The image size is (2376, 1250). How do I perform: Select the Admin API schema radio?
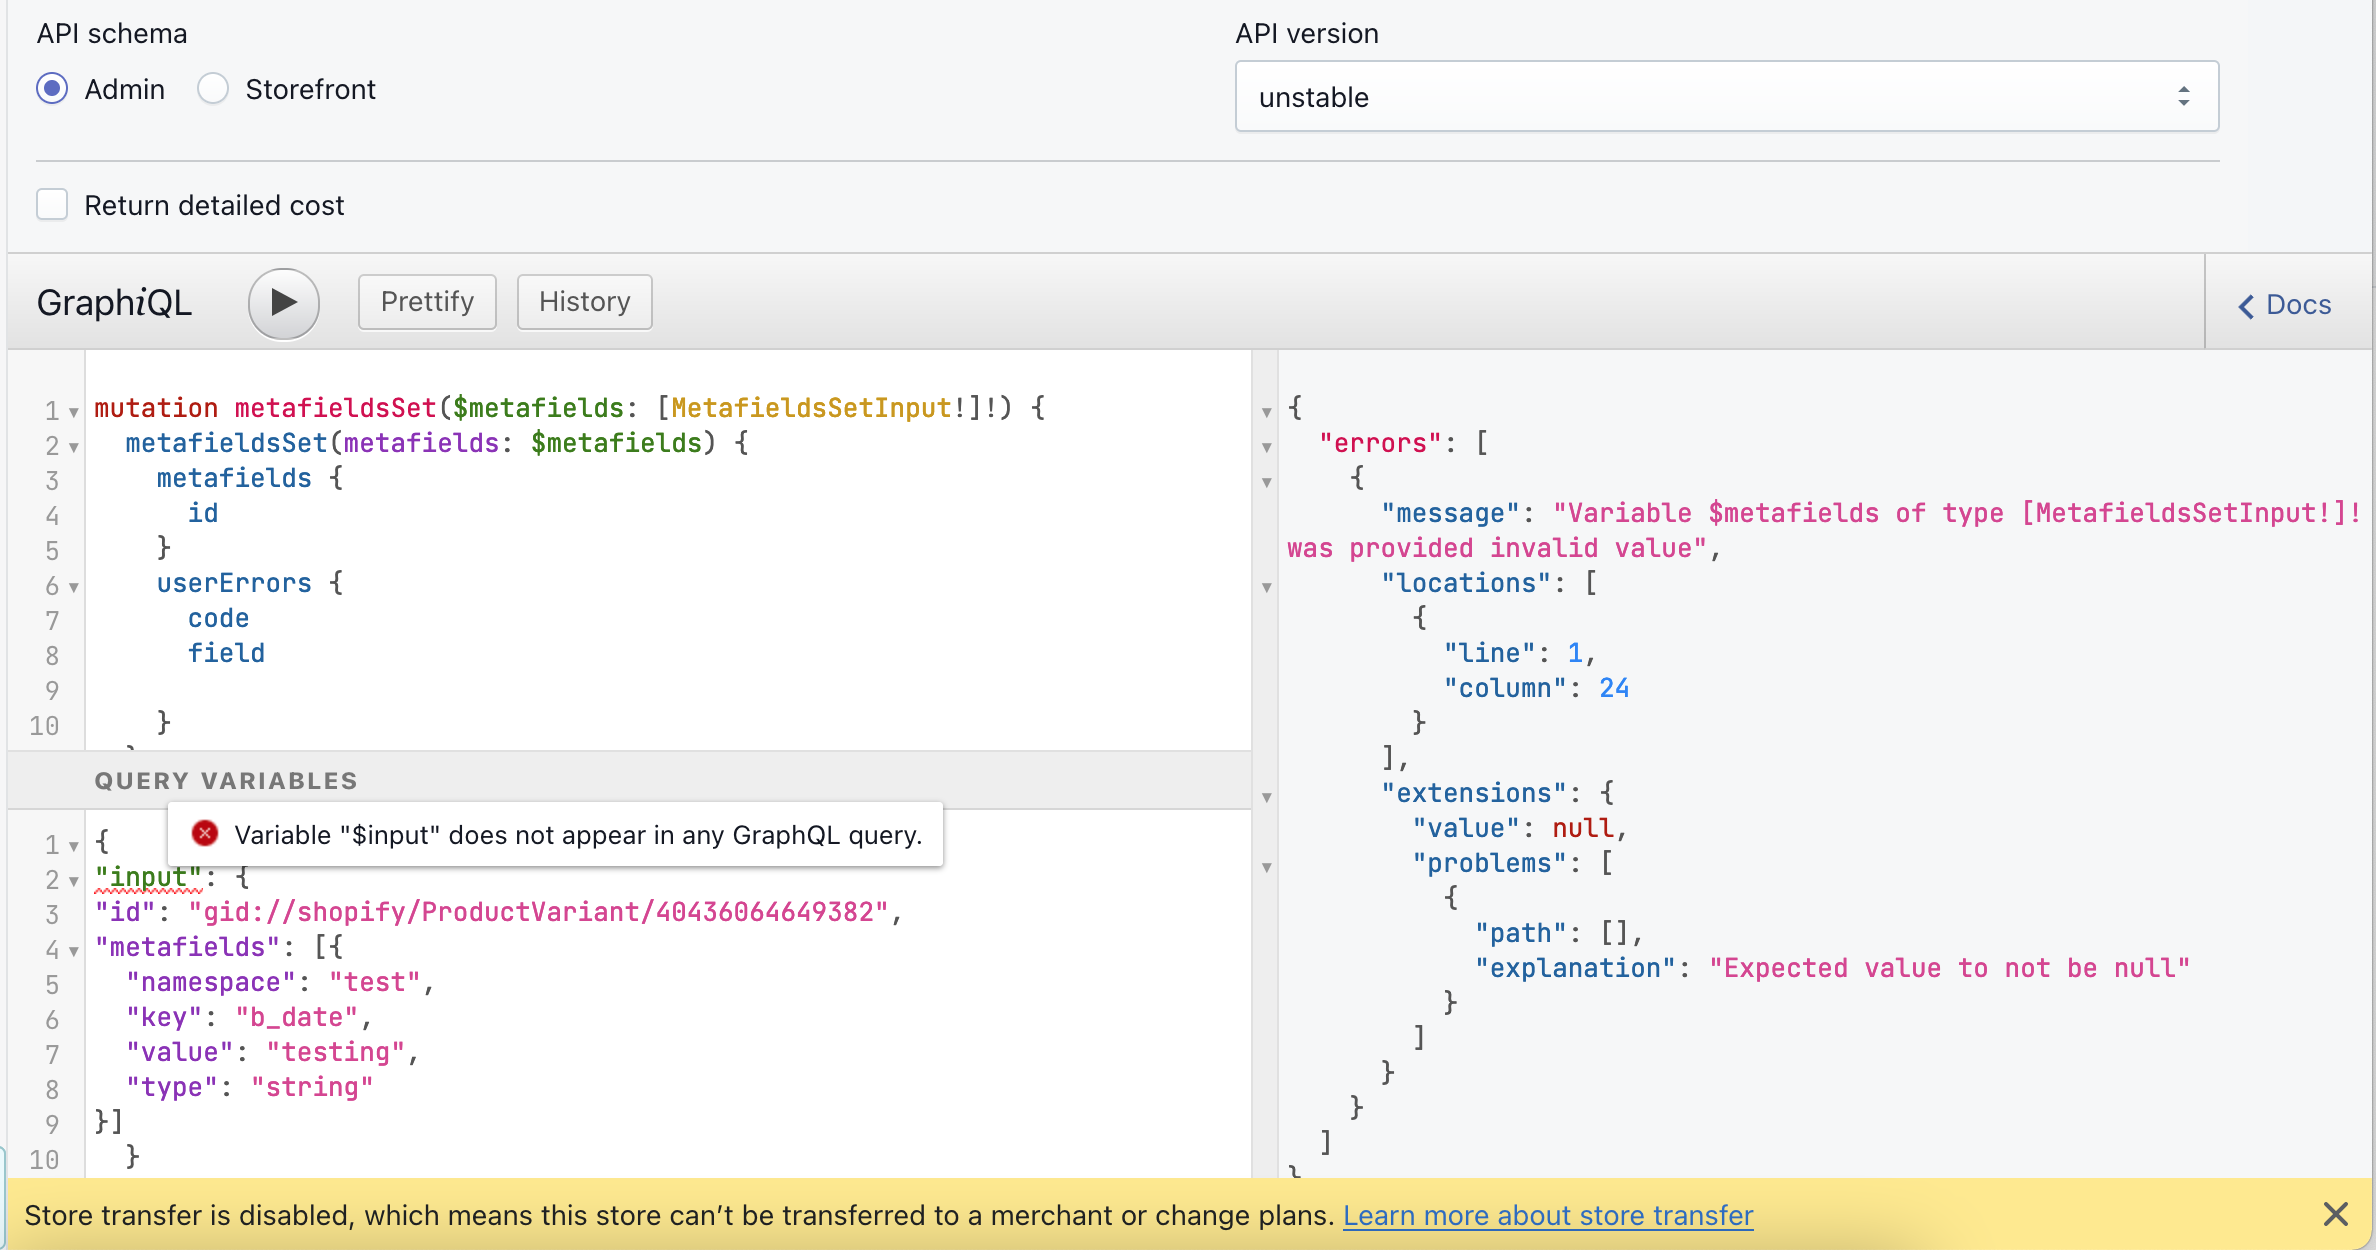pyautogui.click(x=52, y=89)
